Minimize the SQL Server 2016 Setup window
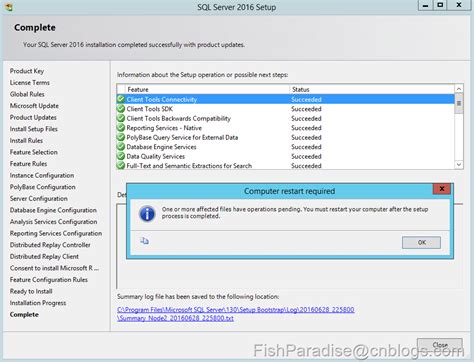The image size is (474, 362). pos(425,5)
